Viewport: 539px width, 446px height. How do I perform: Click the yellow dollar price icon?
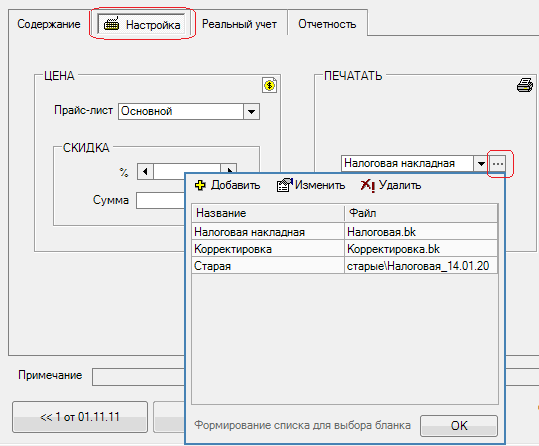pos(270,85)
